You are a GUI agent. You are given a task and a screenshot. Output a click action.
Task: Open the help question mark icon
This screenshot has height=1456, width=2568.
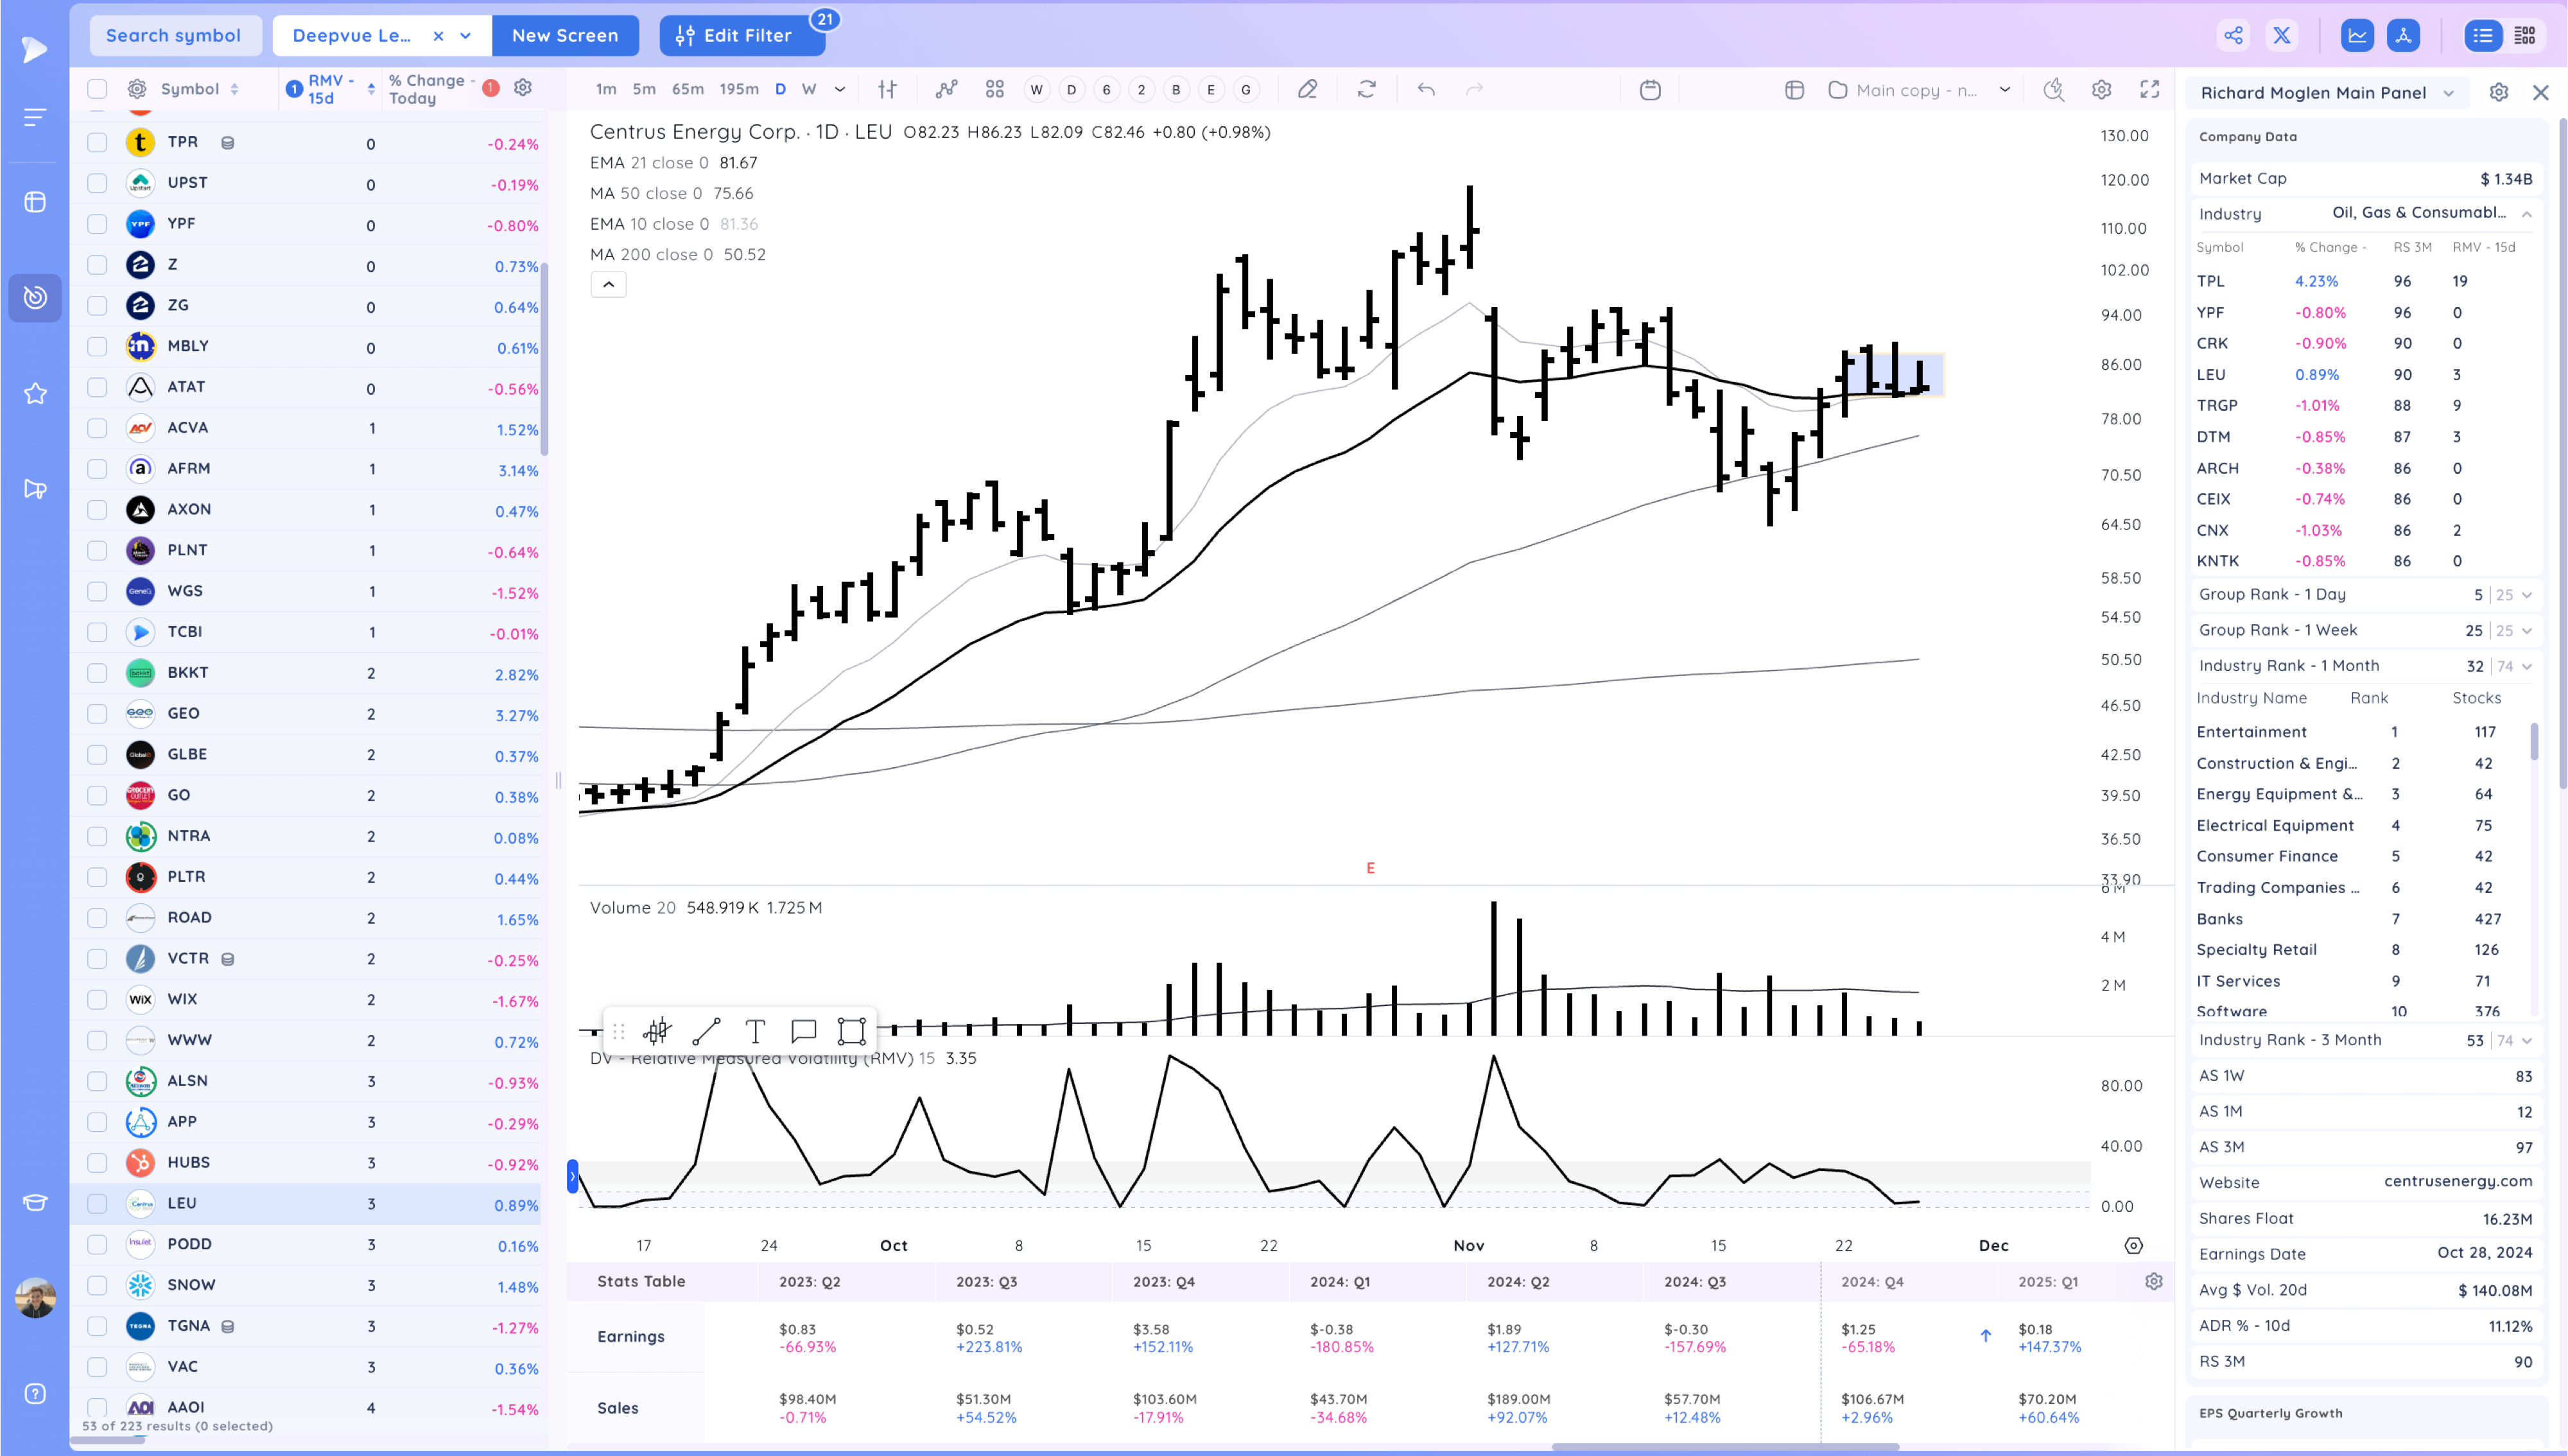coord(35,1393)
